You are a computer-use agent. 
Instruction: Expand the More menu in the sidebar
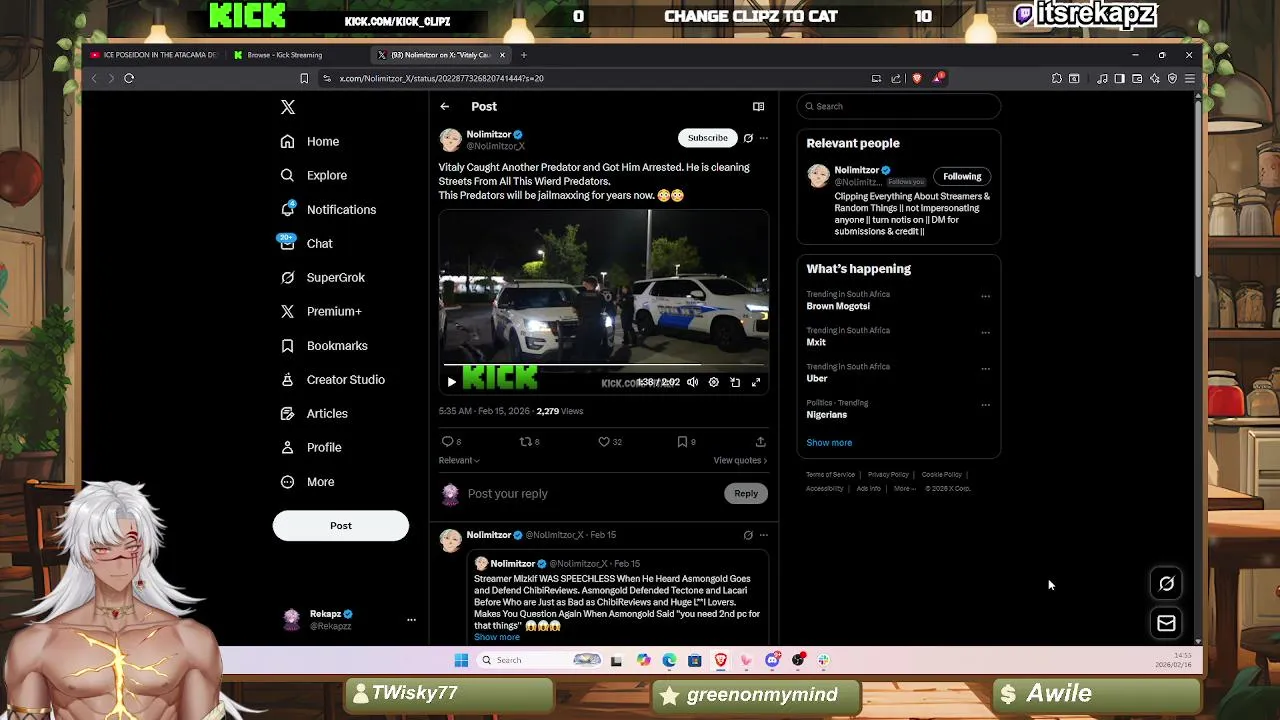click(x=307, y=482)
